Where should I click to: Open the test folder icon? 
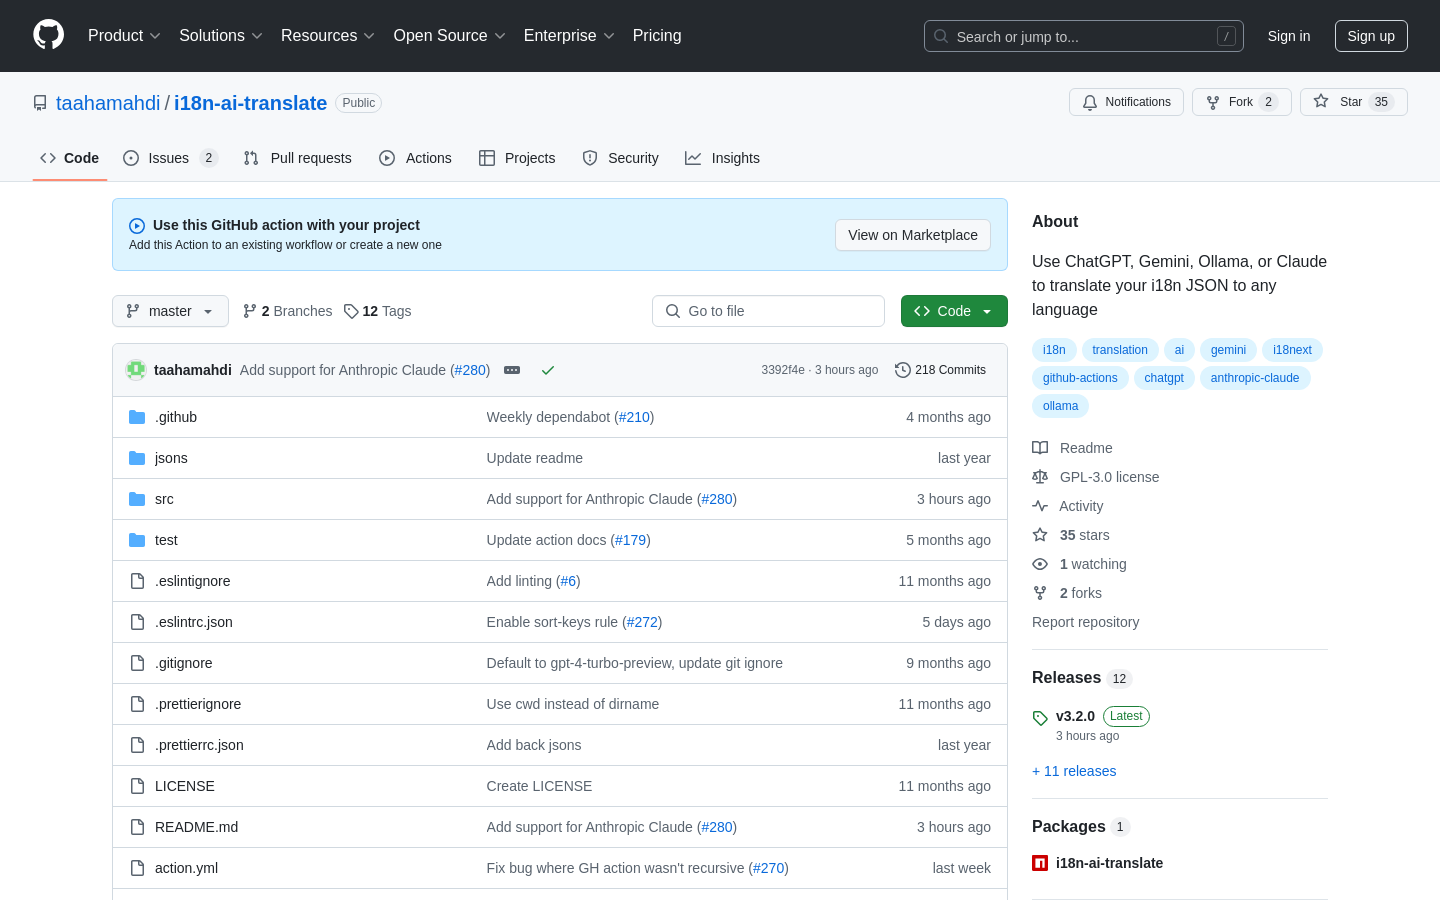[x=137, y=540]
